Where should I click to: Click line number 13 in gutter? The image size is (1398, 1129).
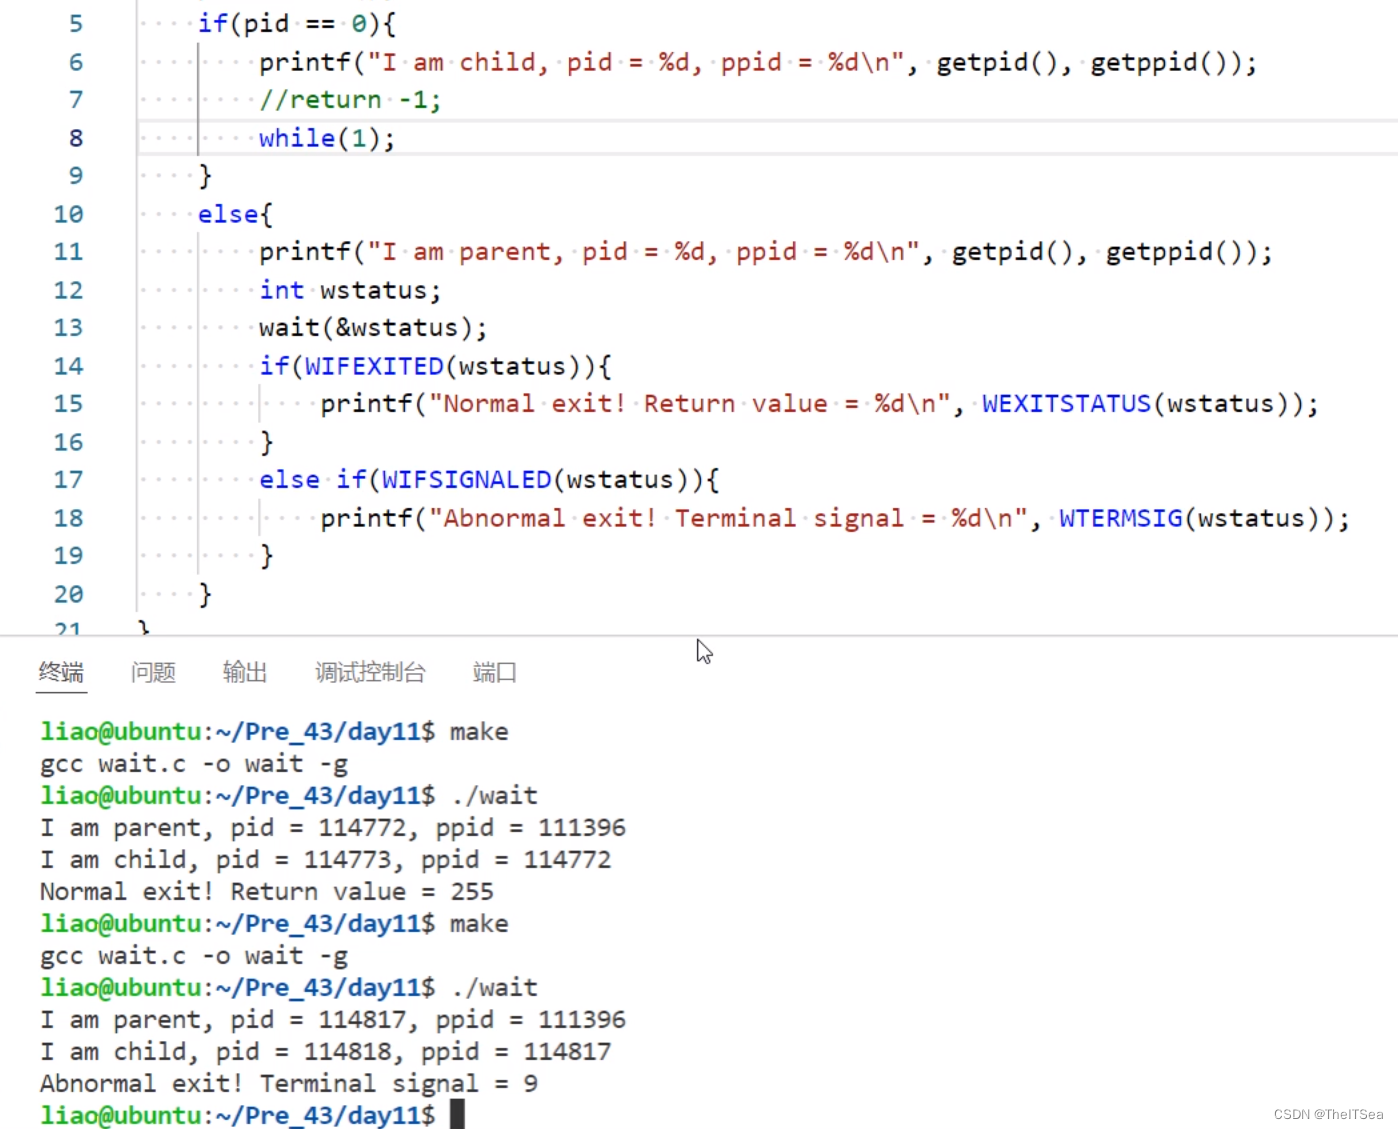[68, 328]
